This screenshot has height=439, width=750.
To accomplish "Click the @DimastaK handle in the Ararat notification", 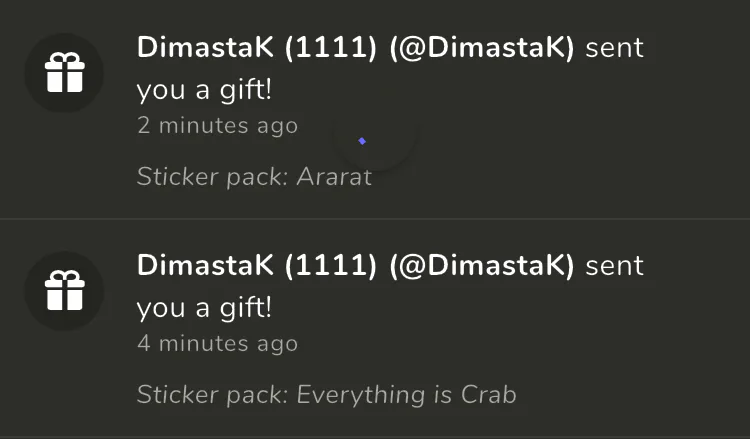I will pyautogui.click(x=482, y=47).
